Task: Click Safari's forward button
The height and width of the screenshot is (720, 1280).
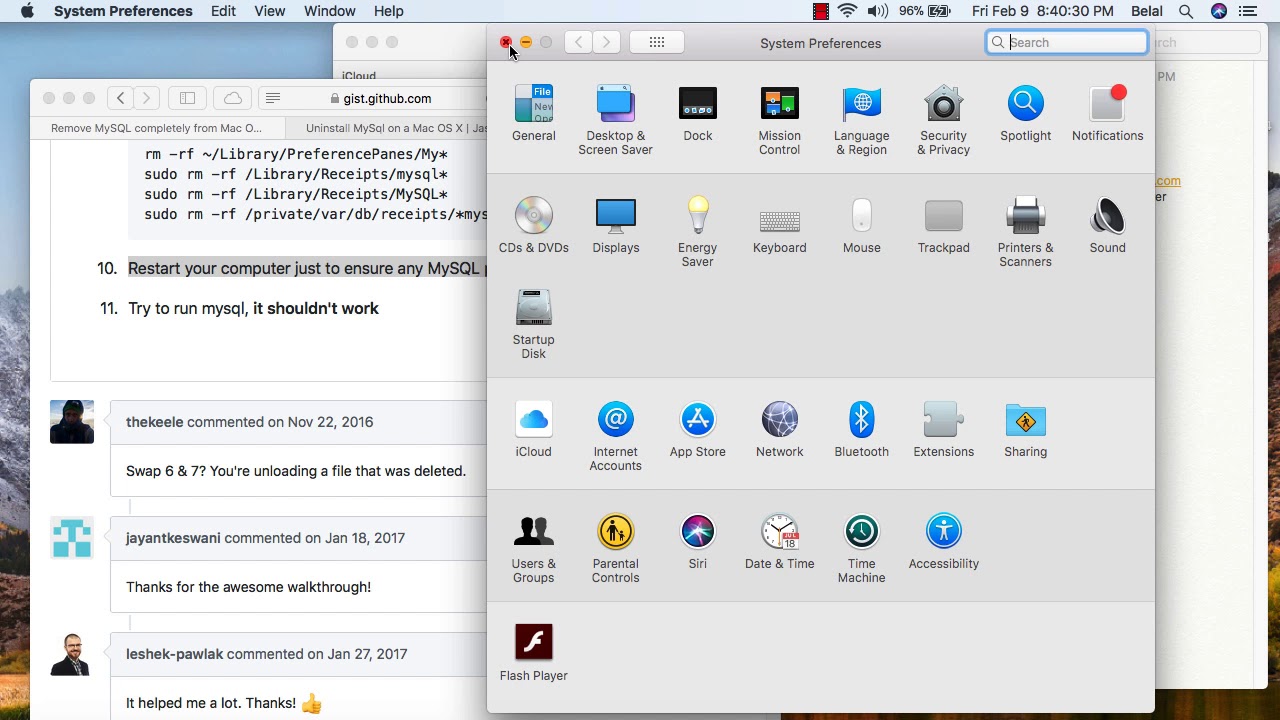Action: [x=147, y=98]
